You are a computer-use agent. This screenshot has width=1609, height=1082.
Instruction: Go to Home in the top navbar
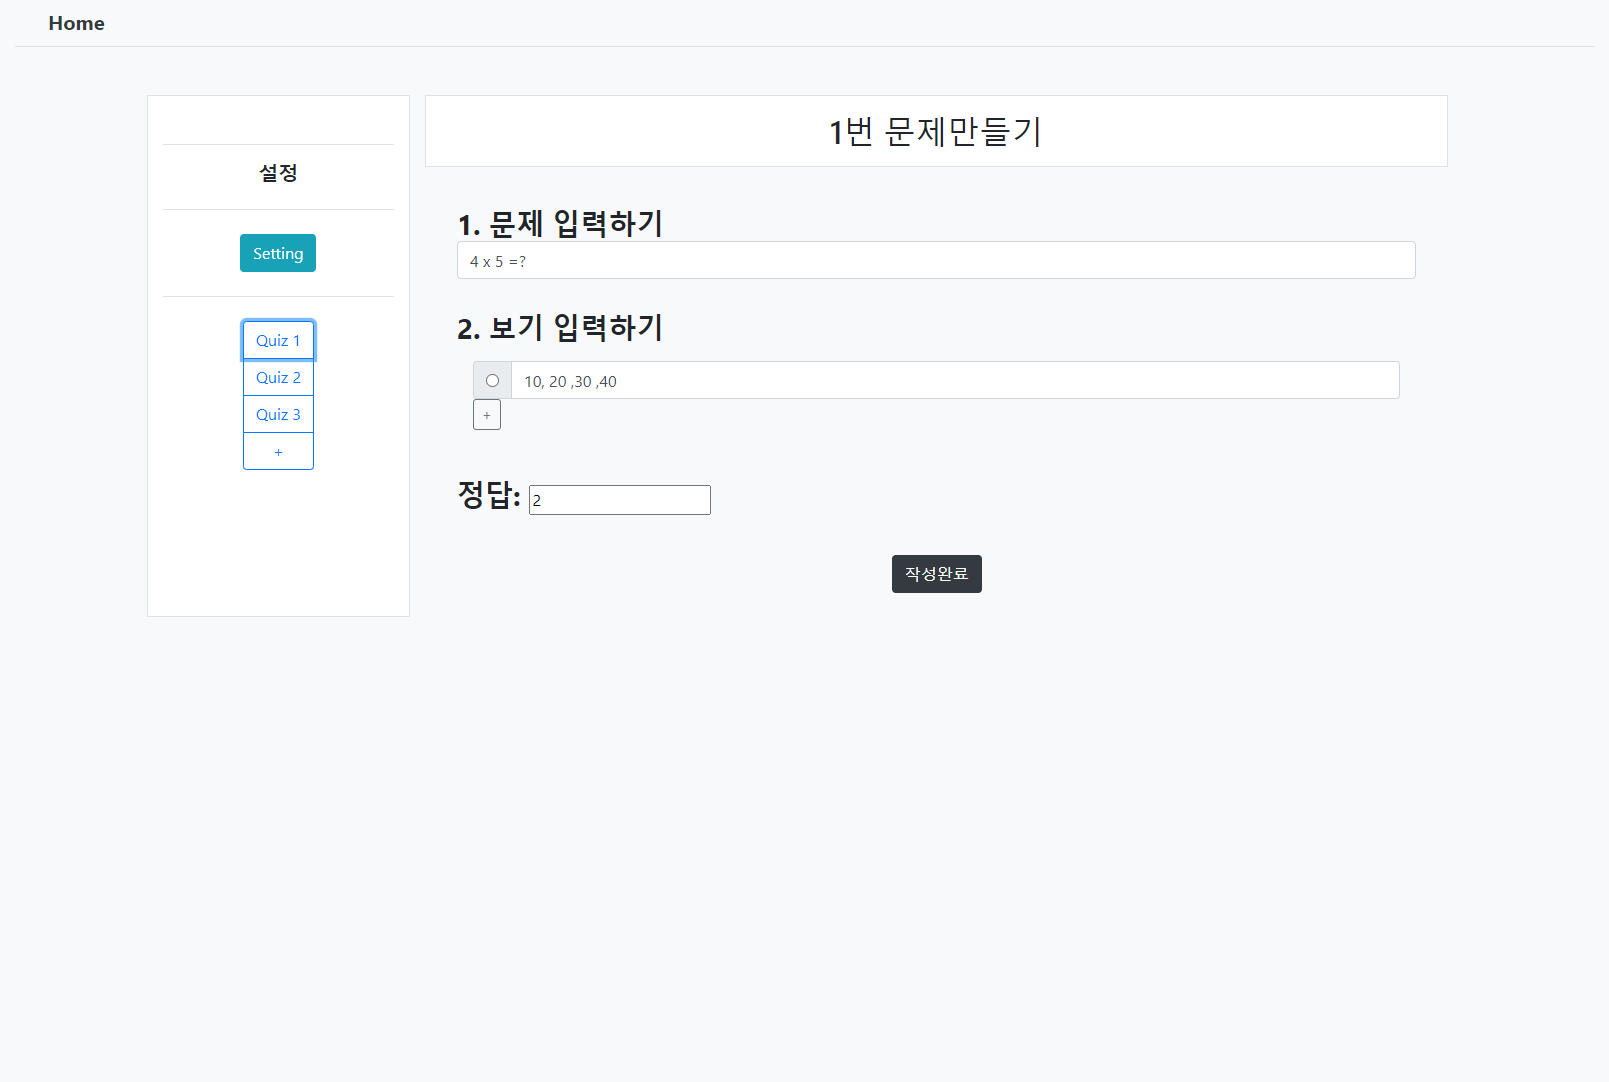tap(76, 23)
